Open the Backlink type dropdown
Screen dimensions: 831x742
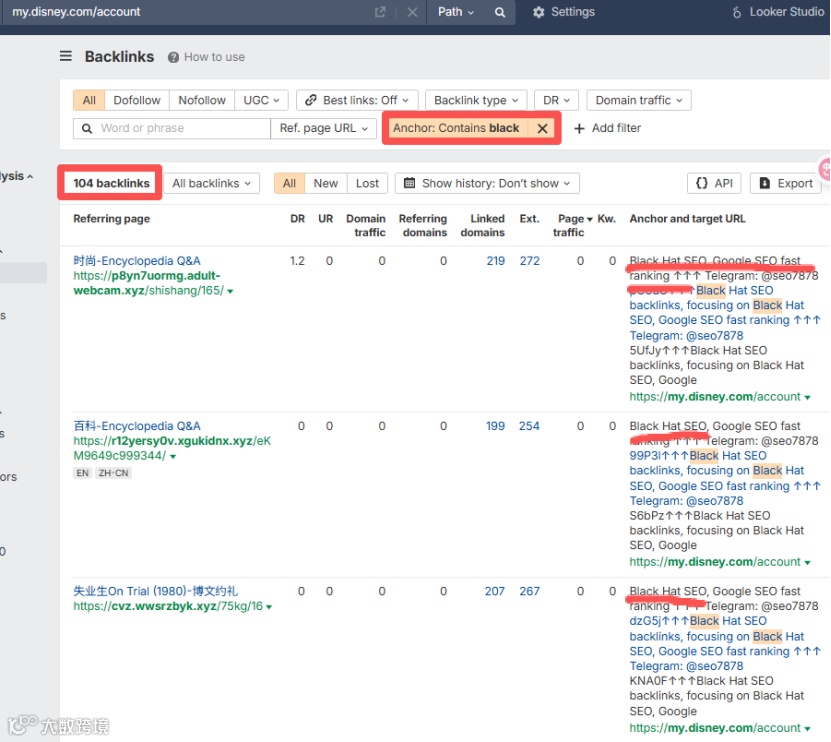pos(476,100)
